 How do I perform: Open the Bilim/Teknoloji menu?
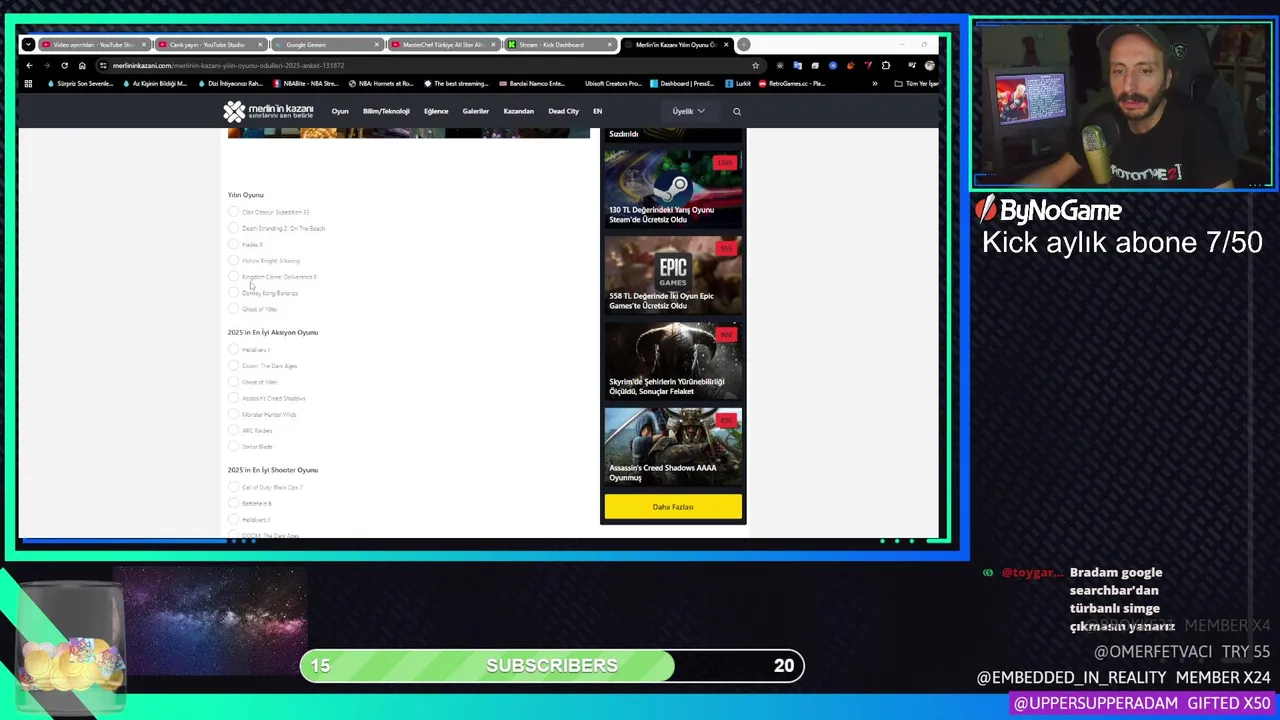coord(386,111)
